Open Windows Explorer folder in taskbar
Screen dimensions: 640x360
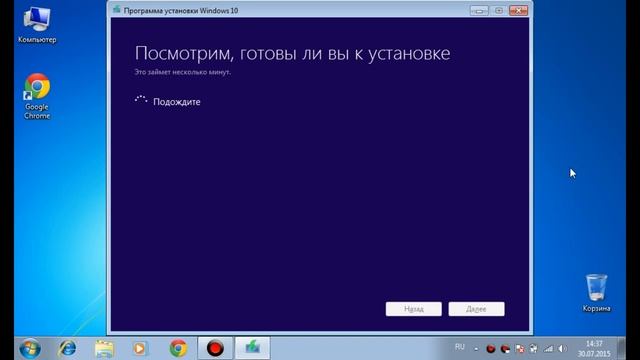tap(104, 349)
